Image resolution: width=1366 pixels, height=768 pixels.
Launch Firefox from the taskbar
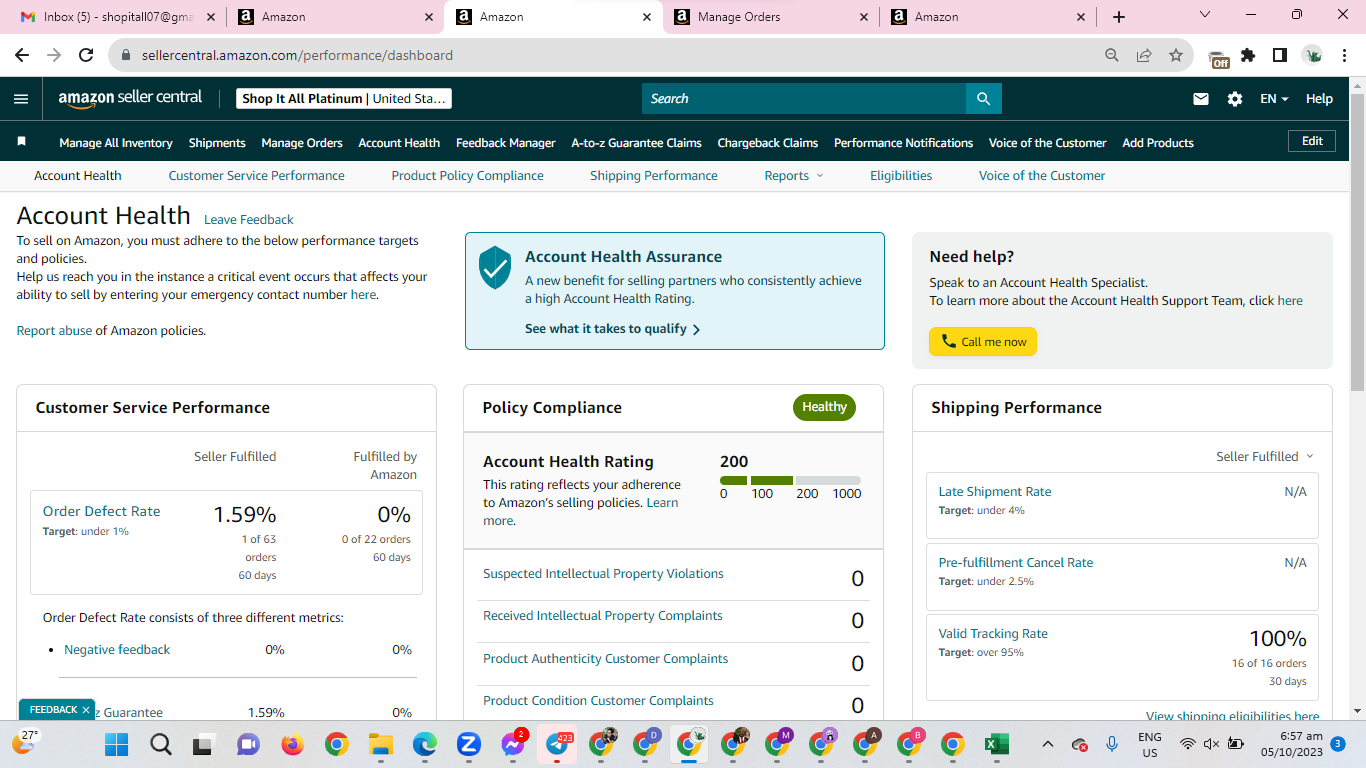[x=292, y=744]
